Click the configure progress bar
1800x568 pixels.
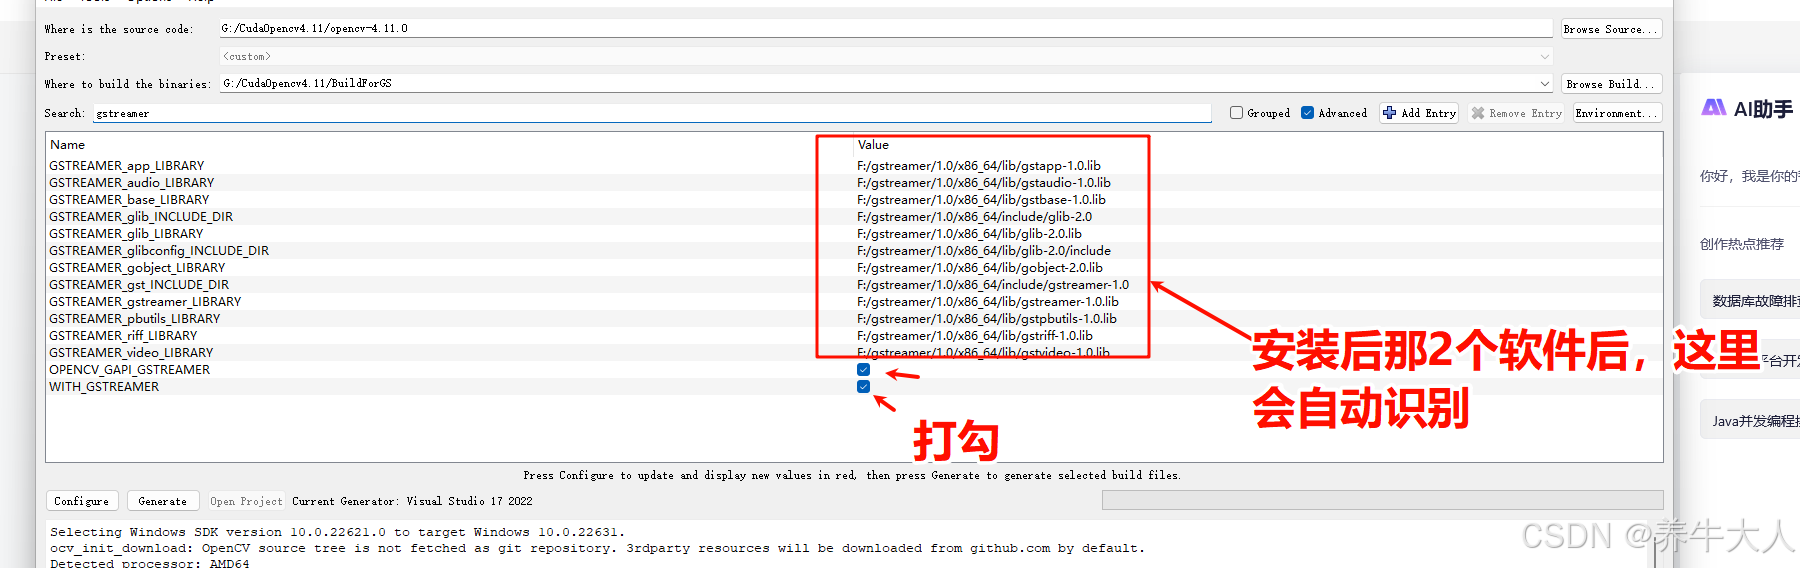1382,500
